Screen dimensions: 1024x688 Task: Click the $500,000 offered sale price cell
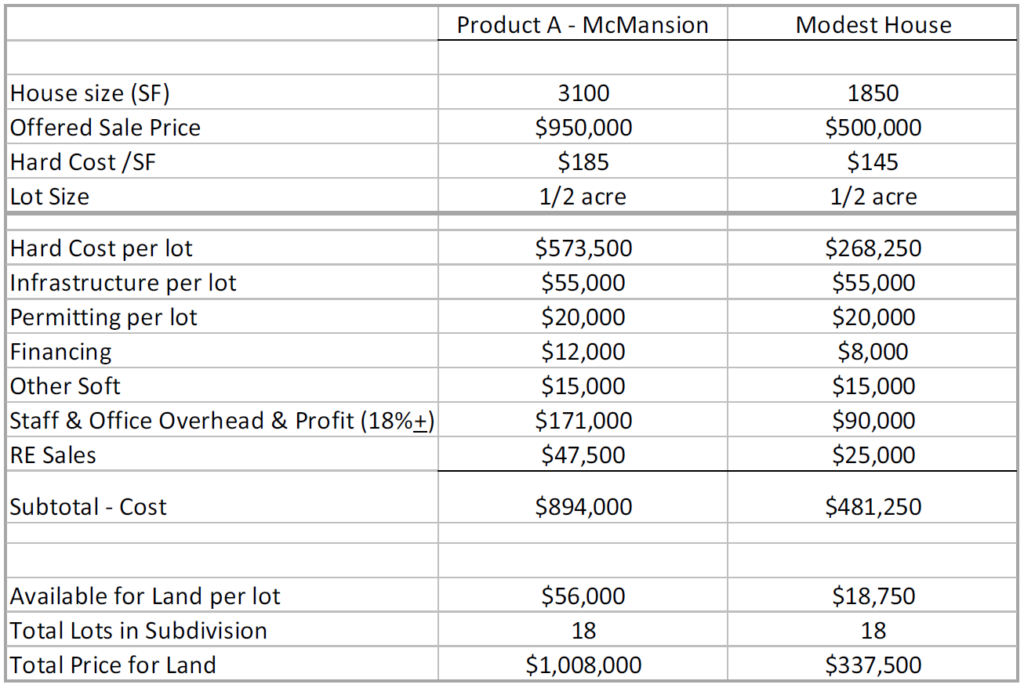tap(873, 128)
